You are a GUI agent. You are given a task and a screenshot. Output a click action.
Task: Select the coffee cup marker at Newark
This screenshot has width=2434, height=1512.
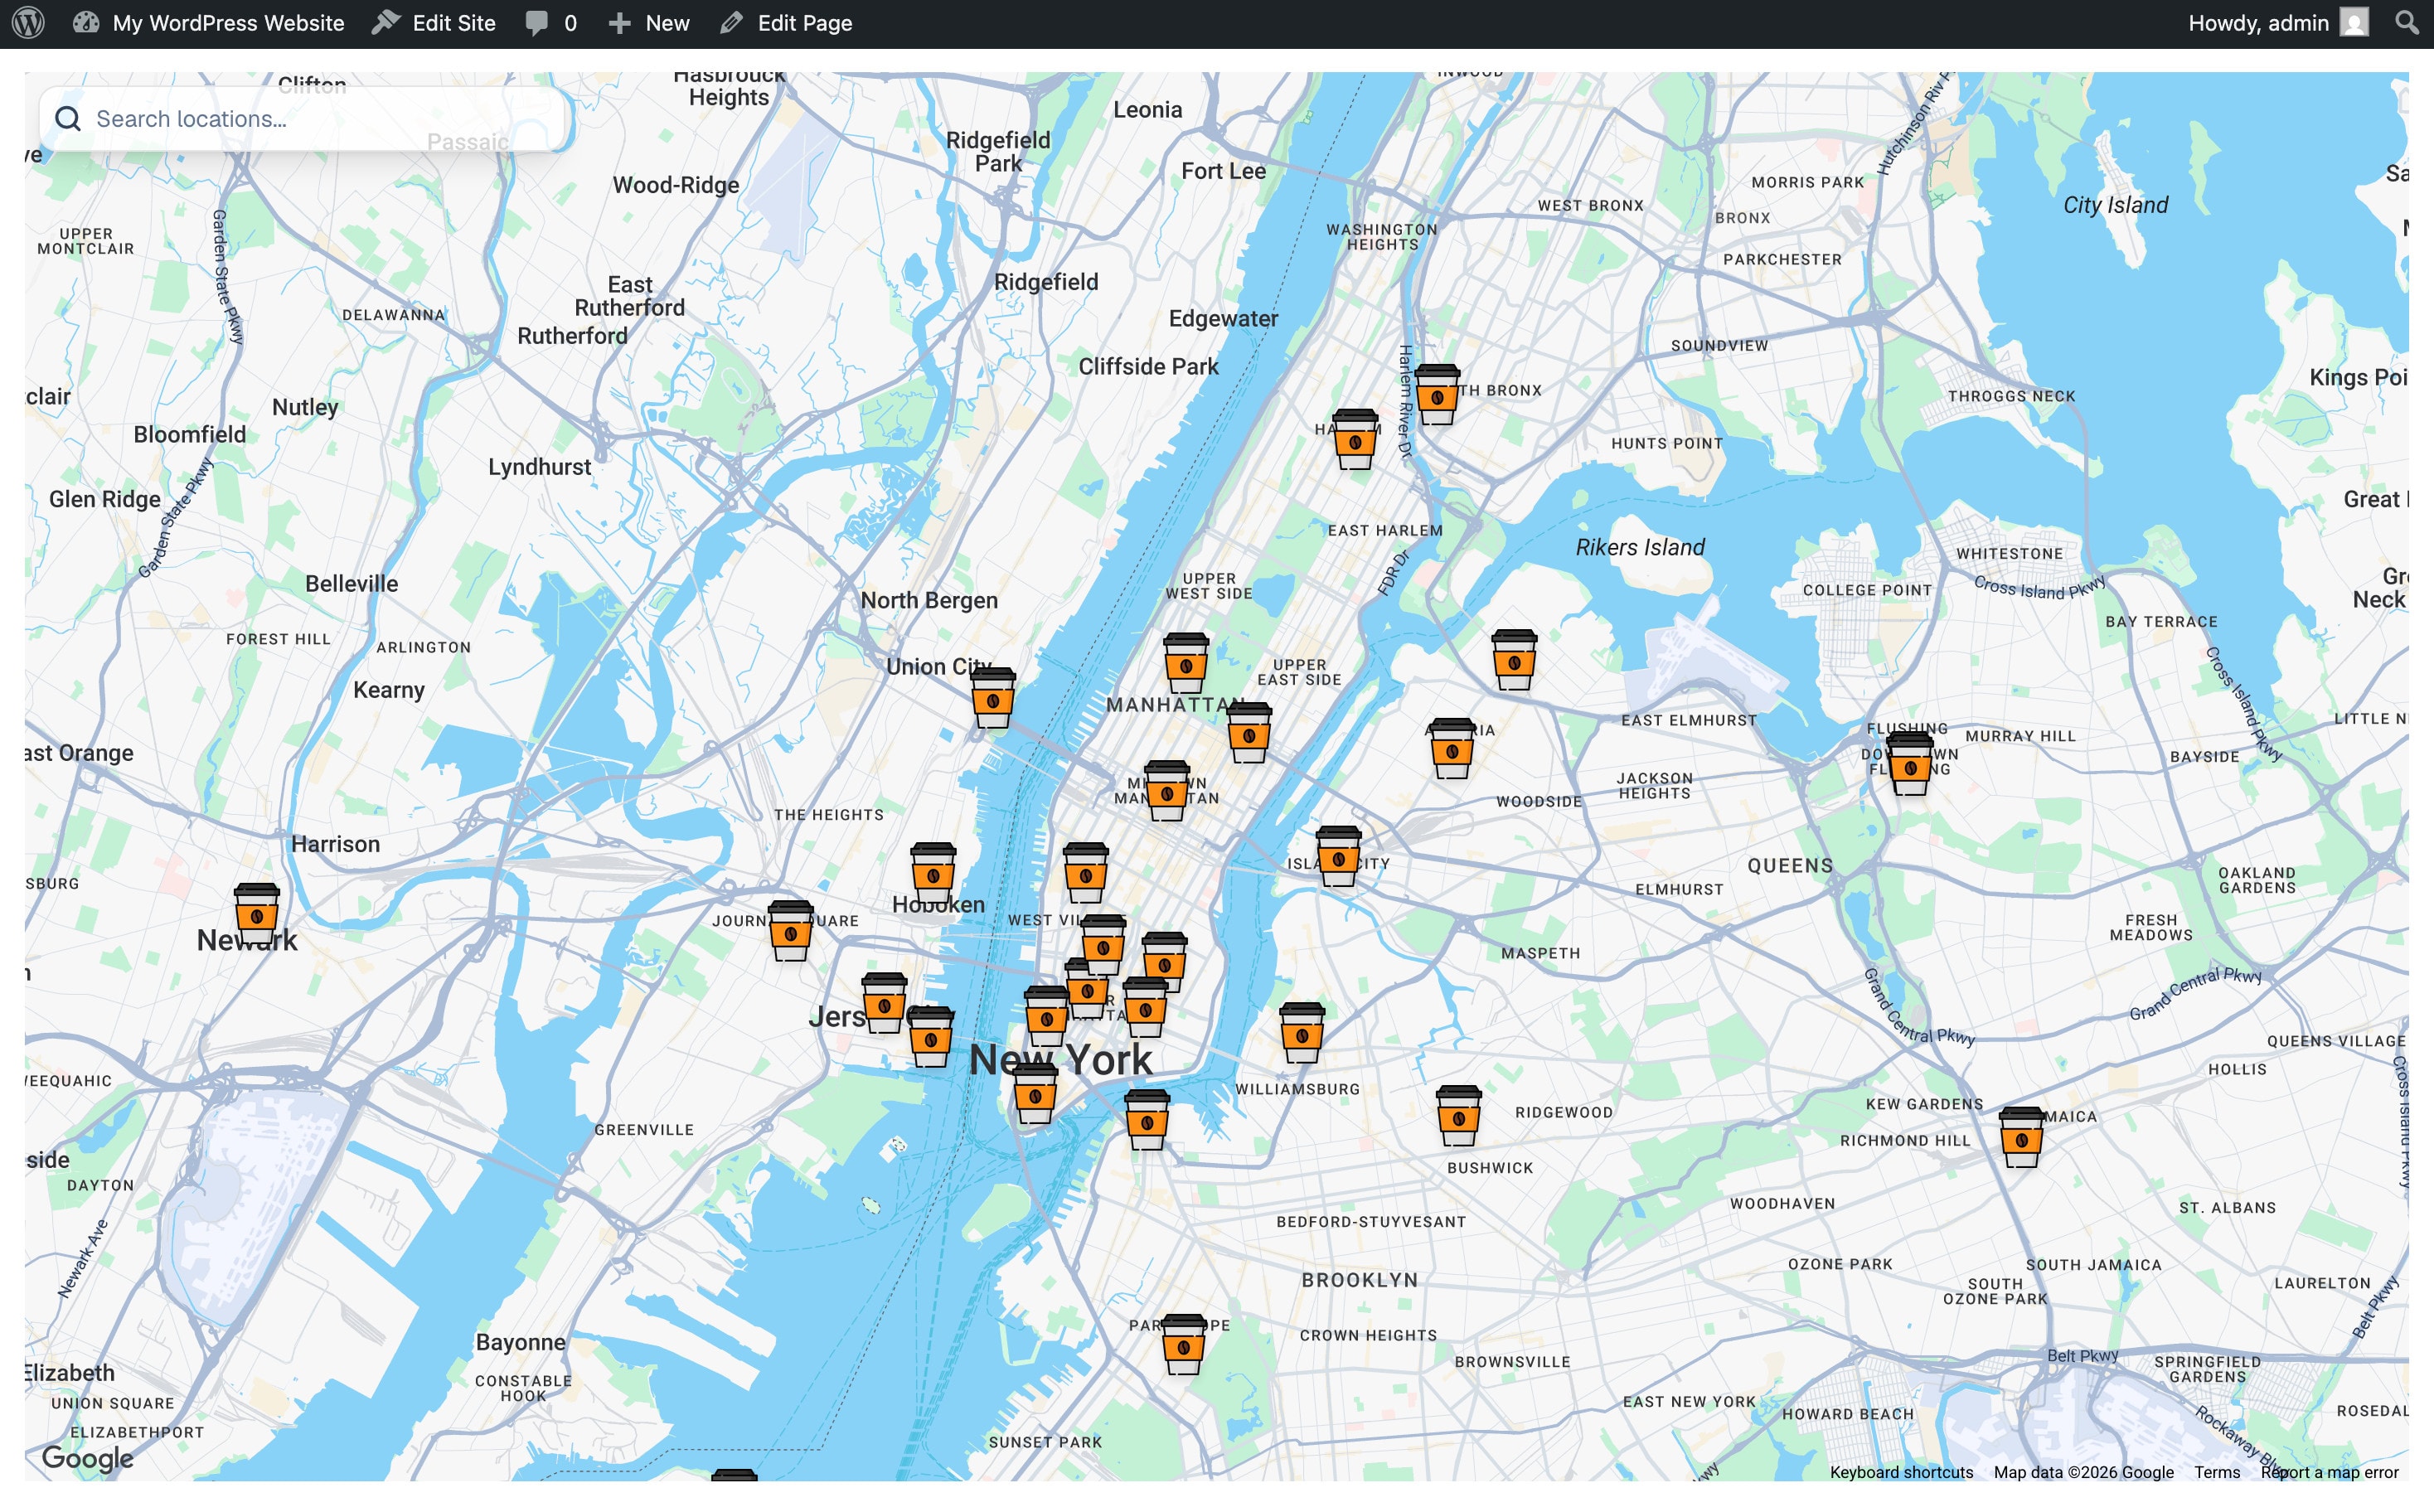click(x=257, y=914)
